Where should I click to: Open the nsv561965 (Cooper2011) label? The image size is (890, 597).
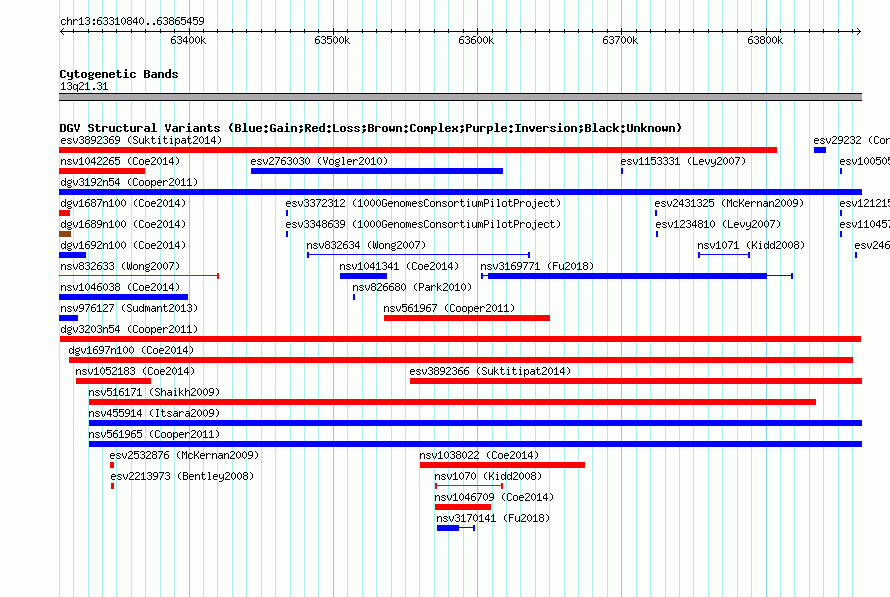coord(154,434)
